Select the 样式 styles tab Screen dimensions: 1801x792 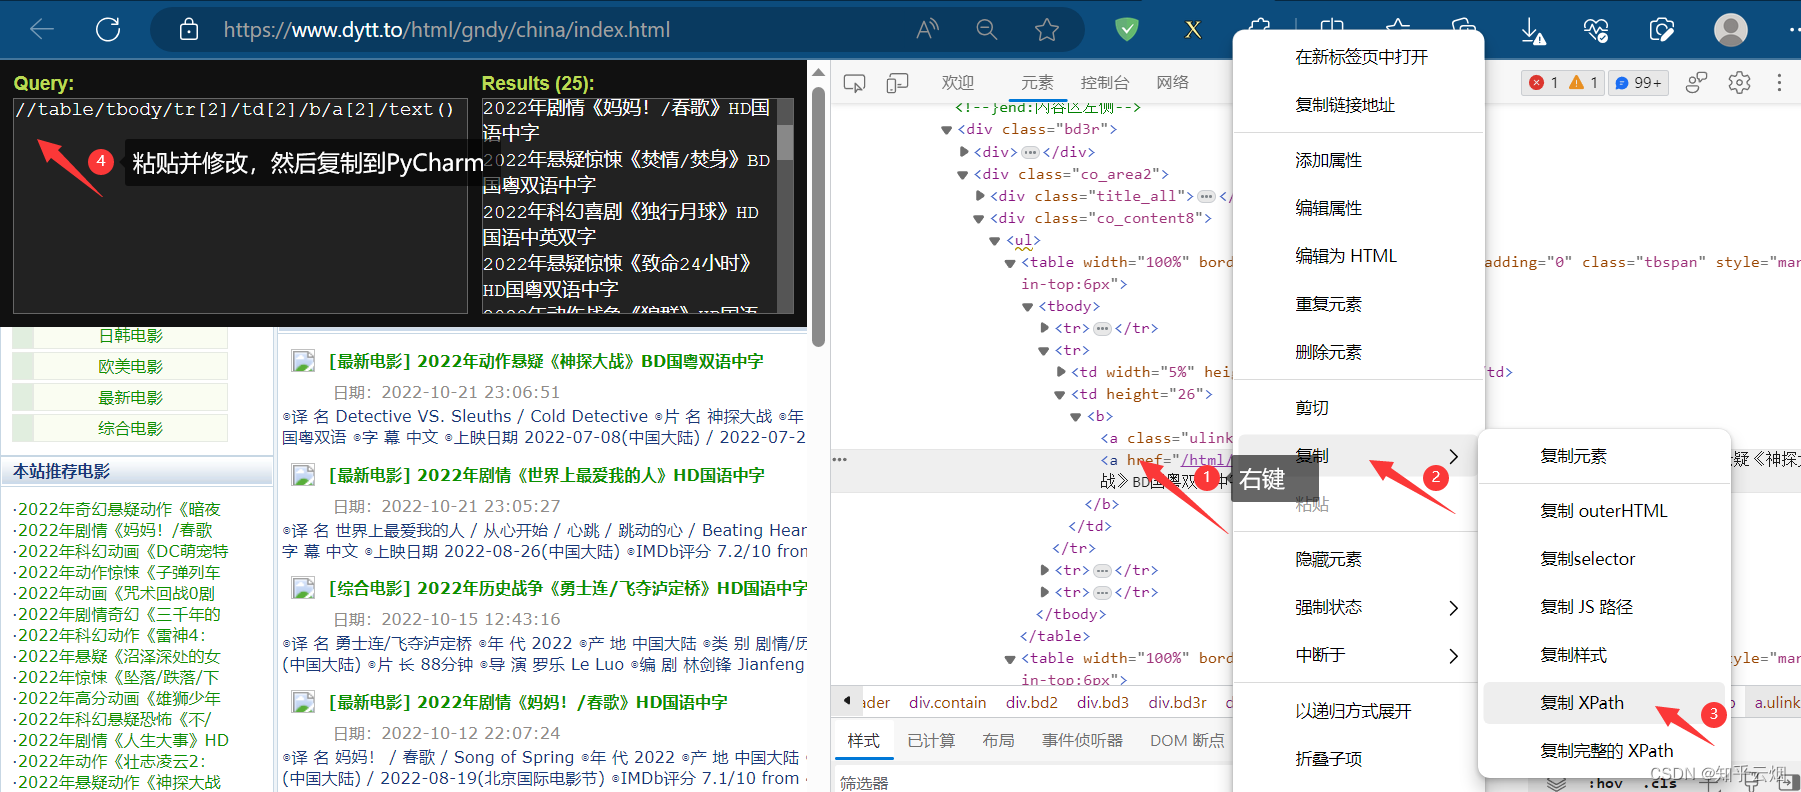pyautogui.click(x=864, y=741)
